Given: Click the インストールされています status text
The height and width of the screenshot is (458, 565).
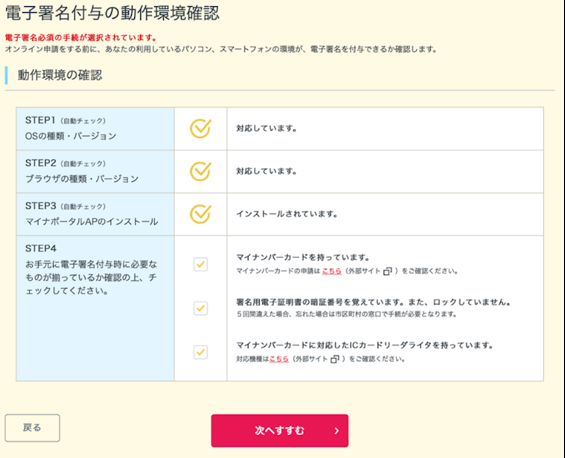Looking at the screenshot, I should click(x=287, y=214).
